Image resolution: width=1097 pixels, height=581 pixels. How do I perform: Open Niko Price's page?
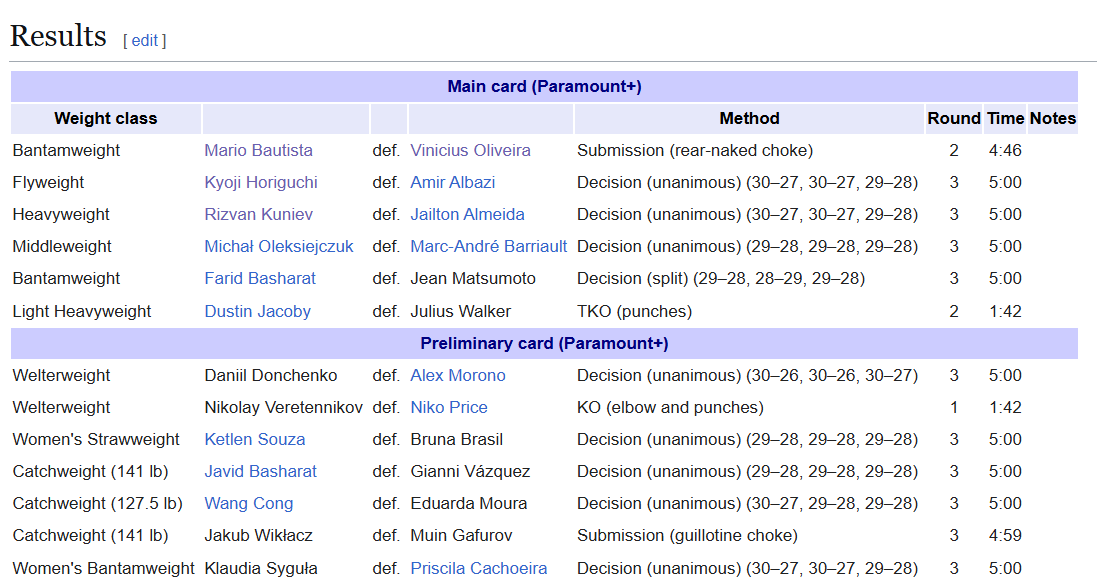[x=449, y=407]
